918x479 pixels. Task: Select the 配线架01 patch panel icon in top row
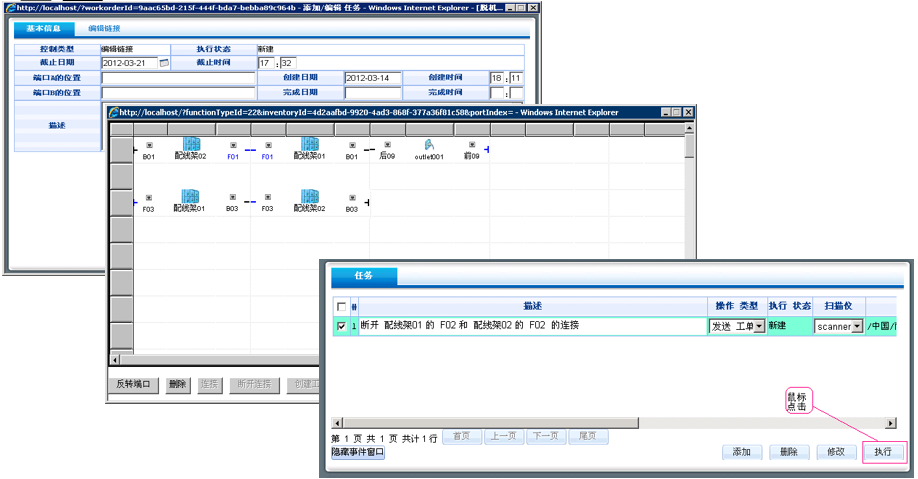coord(309,145)
